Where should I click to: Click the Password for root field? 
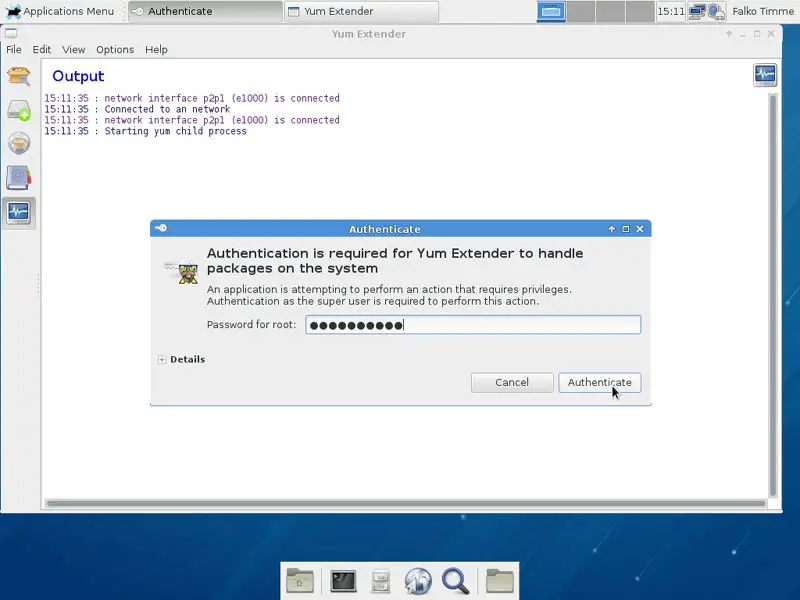click(x=473, y=324)
